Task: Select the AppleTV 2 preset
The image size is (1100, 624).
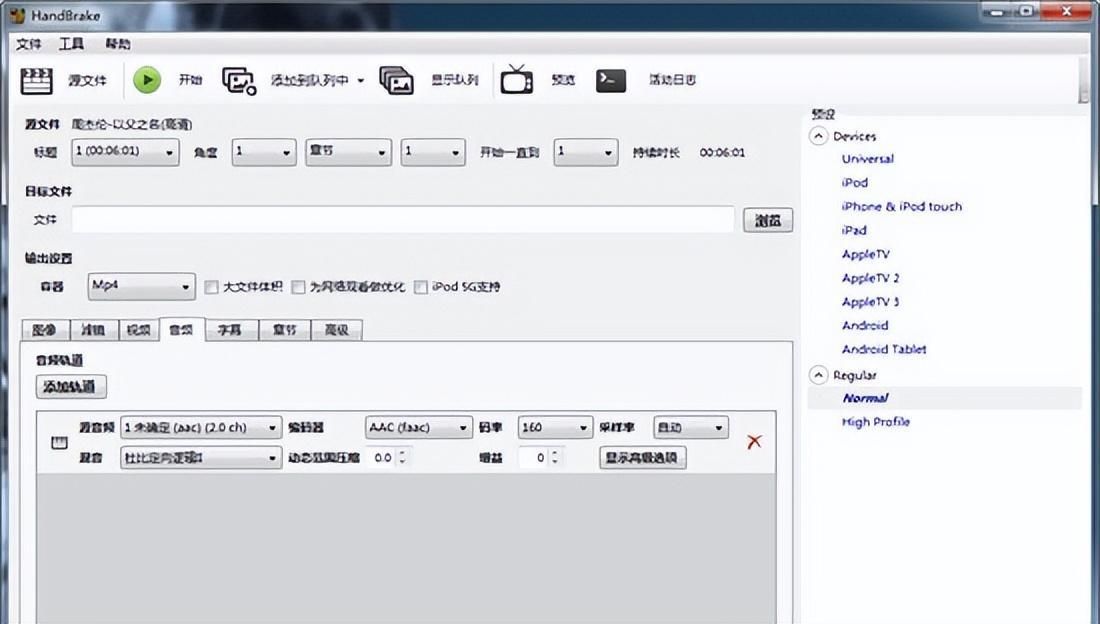Action: click(x=871, y=278)
